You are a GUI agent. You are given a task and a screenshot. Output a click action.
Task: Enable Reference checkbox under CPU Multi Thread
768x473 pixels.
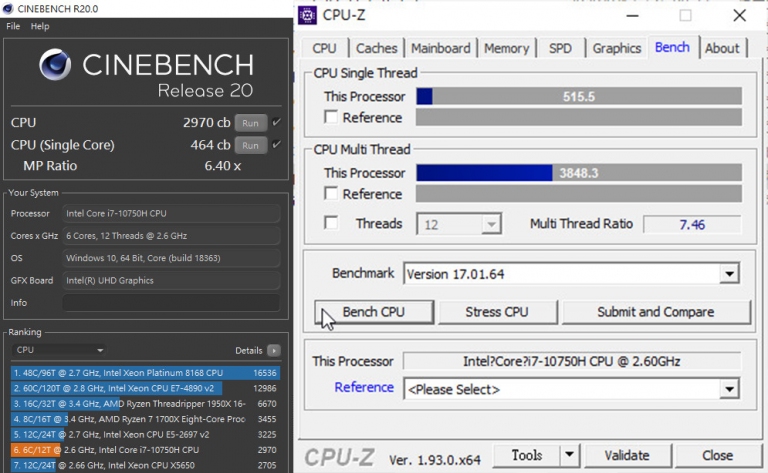click(x=331, y=193)
